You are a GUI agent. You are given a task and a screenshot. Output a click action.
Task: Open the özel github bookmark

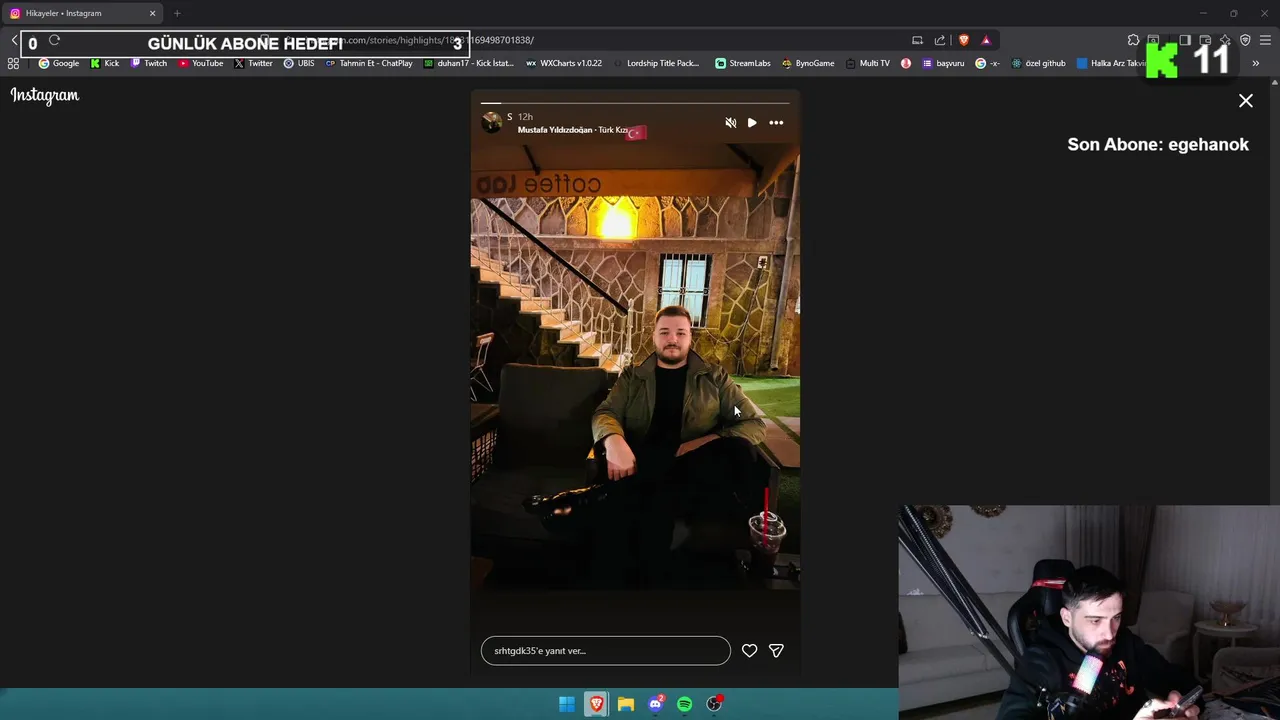(x=1038, y=63)
